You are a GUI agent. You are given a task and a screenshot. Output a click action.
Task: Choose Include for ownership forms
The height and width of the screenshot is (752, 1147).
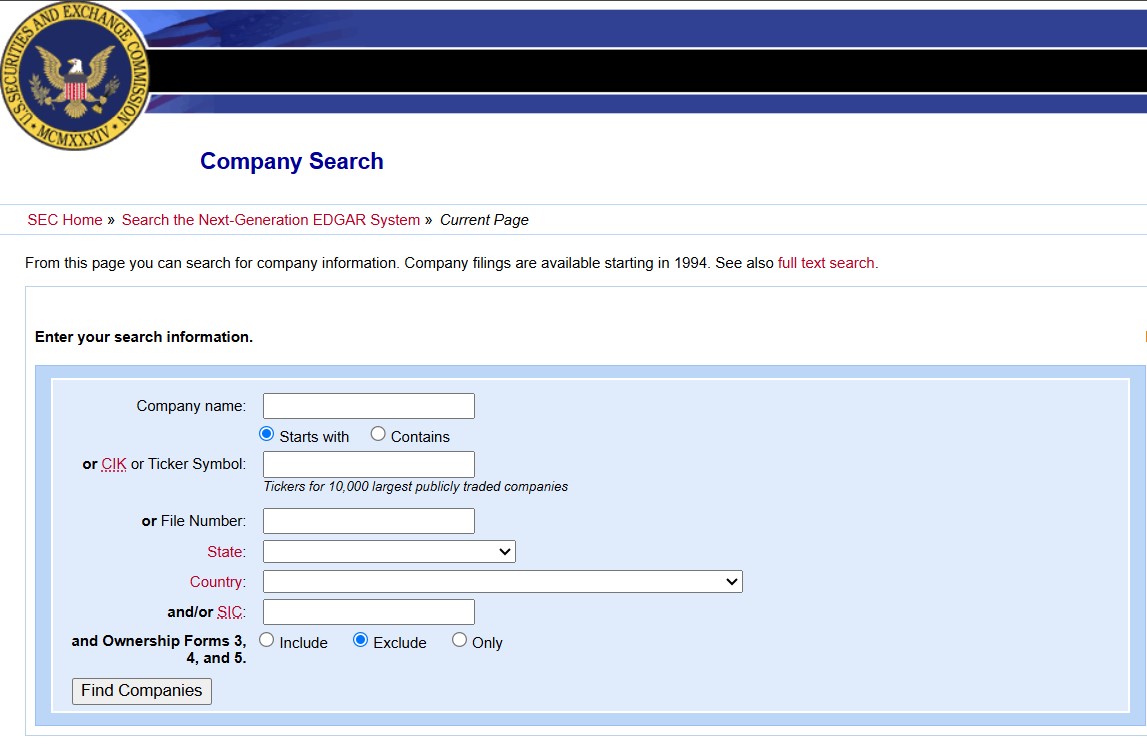coord(266,640)
